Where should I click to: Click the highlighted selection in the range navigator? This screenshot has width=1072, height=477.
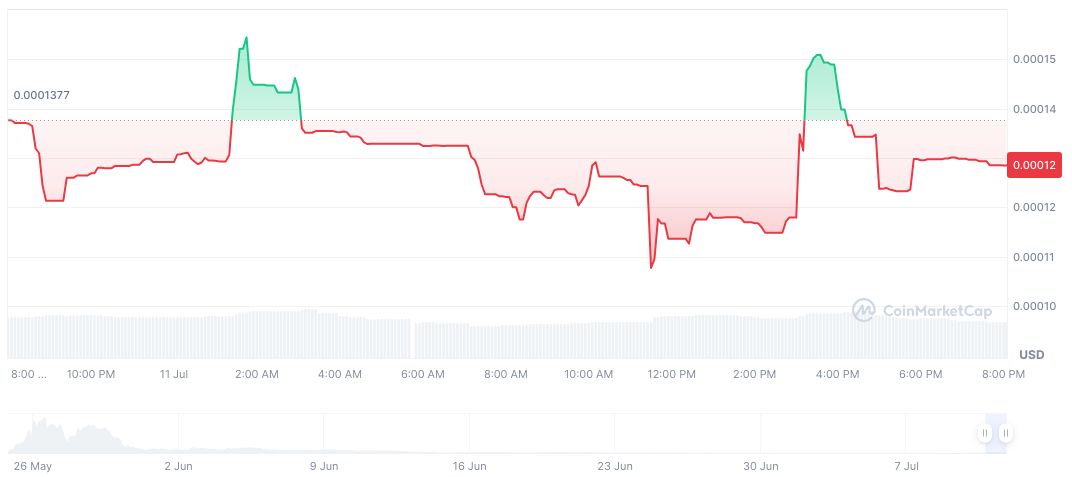click(x=996, y=433)
